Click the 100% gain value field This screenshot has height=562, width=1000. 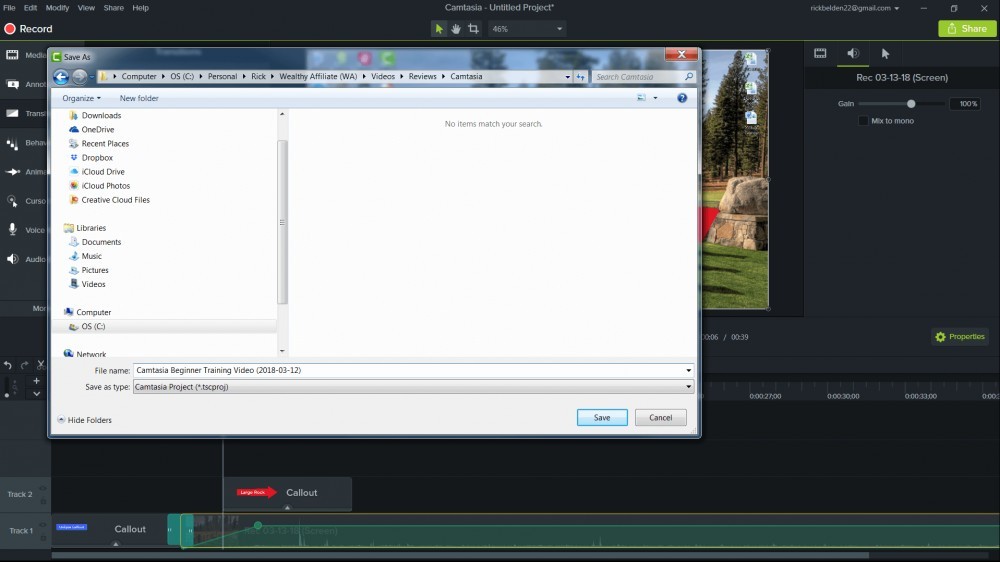pos(966,103)
